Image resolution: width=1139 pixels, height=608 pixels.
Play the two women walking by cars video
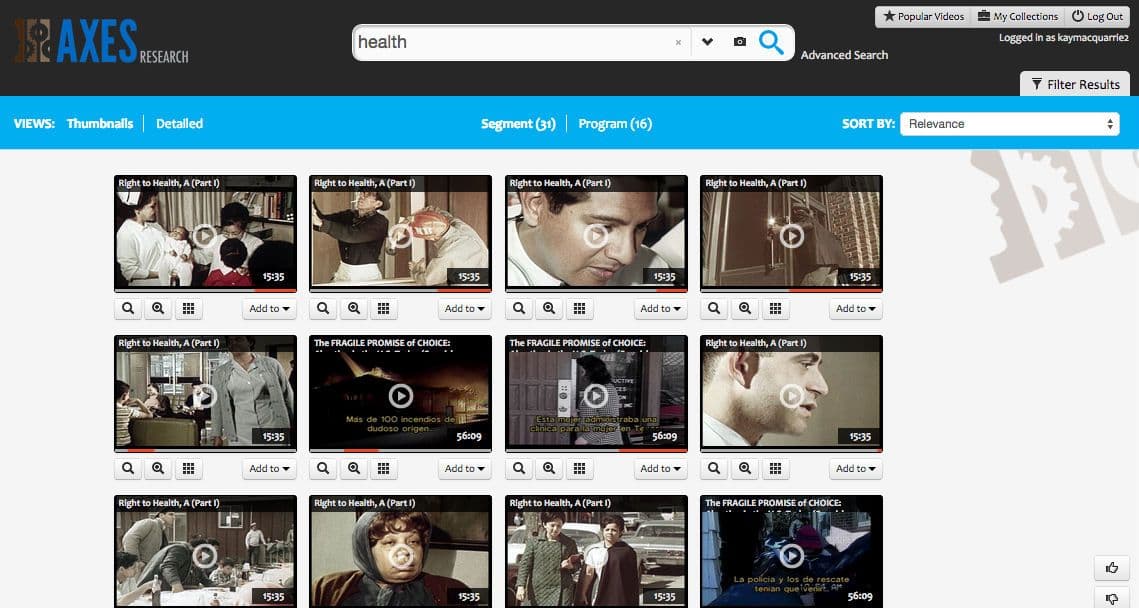click(596, 556)
